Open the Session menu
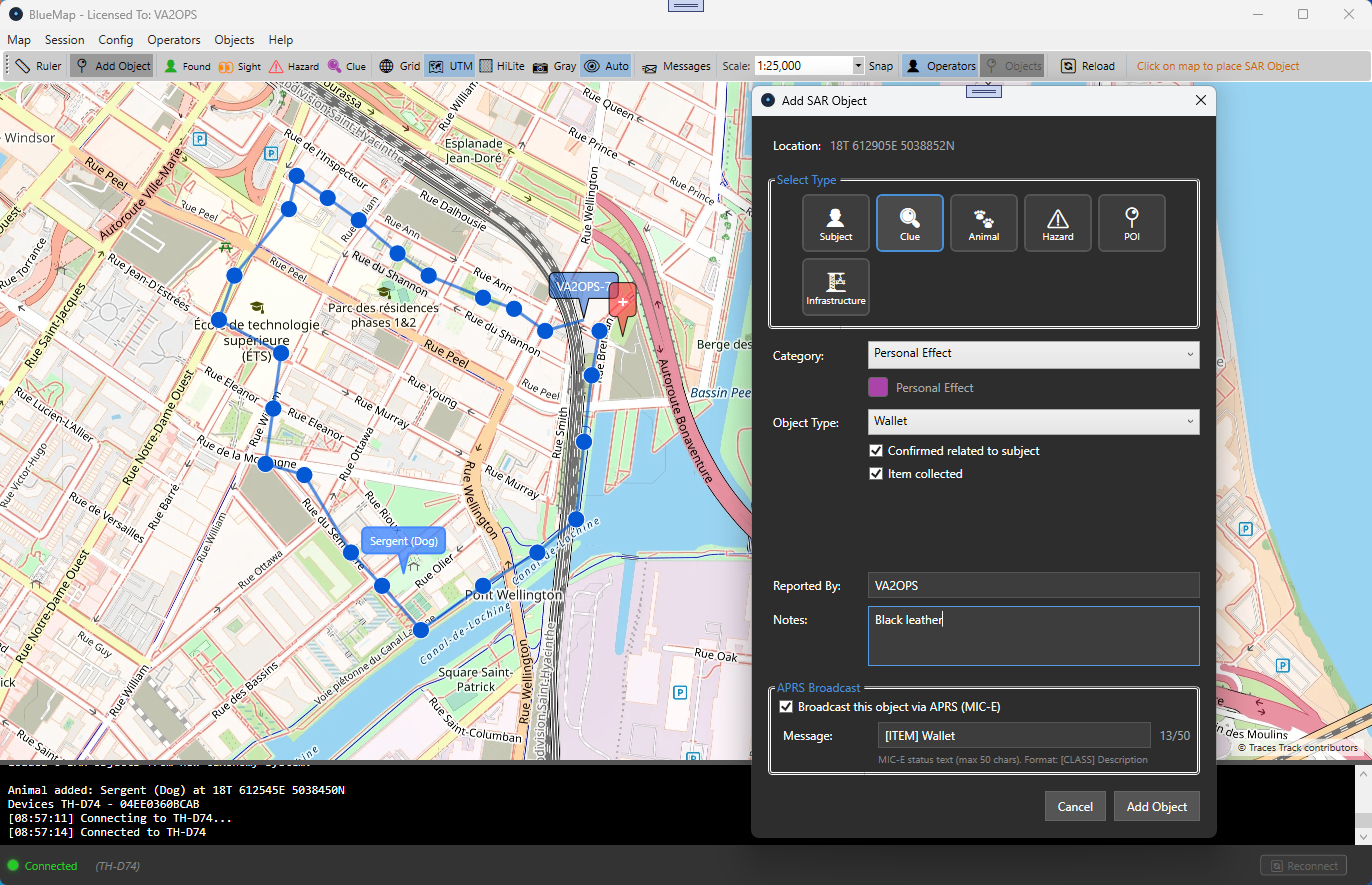 pyautogui.click(x=64, y=40)
